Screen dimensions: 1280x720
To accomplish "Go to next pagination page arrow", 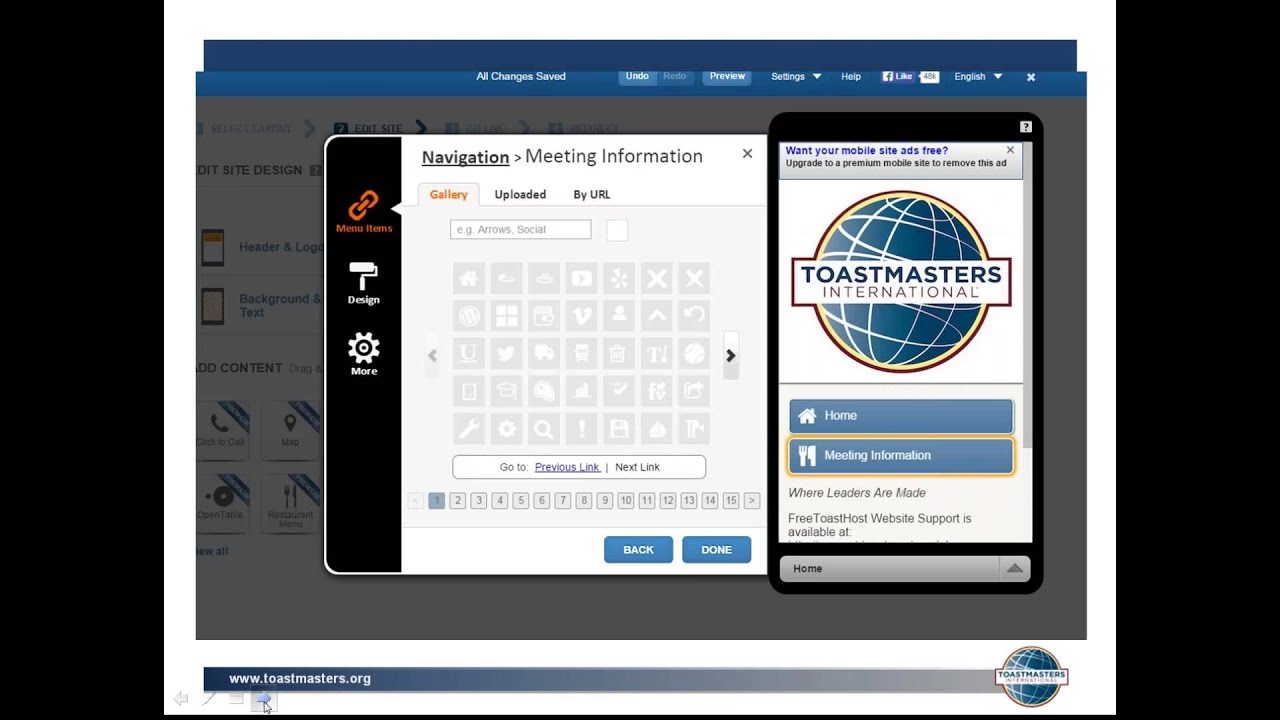I will [x=751, y=501].
